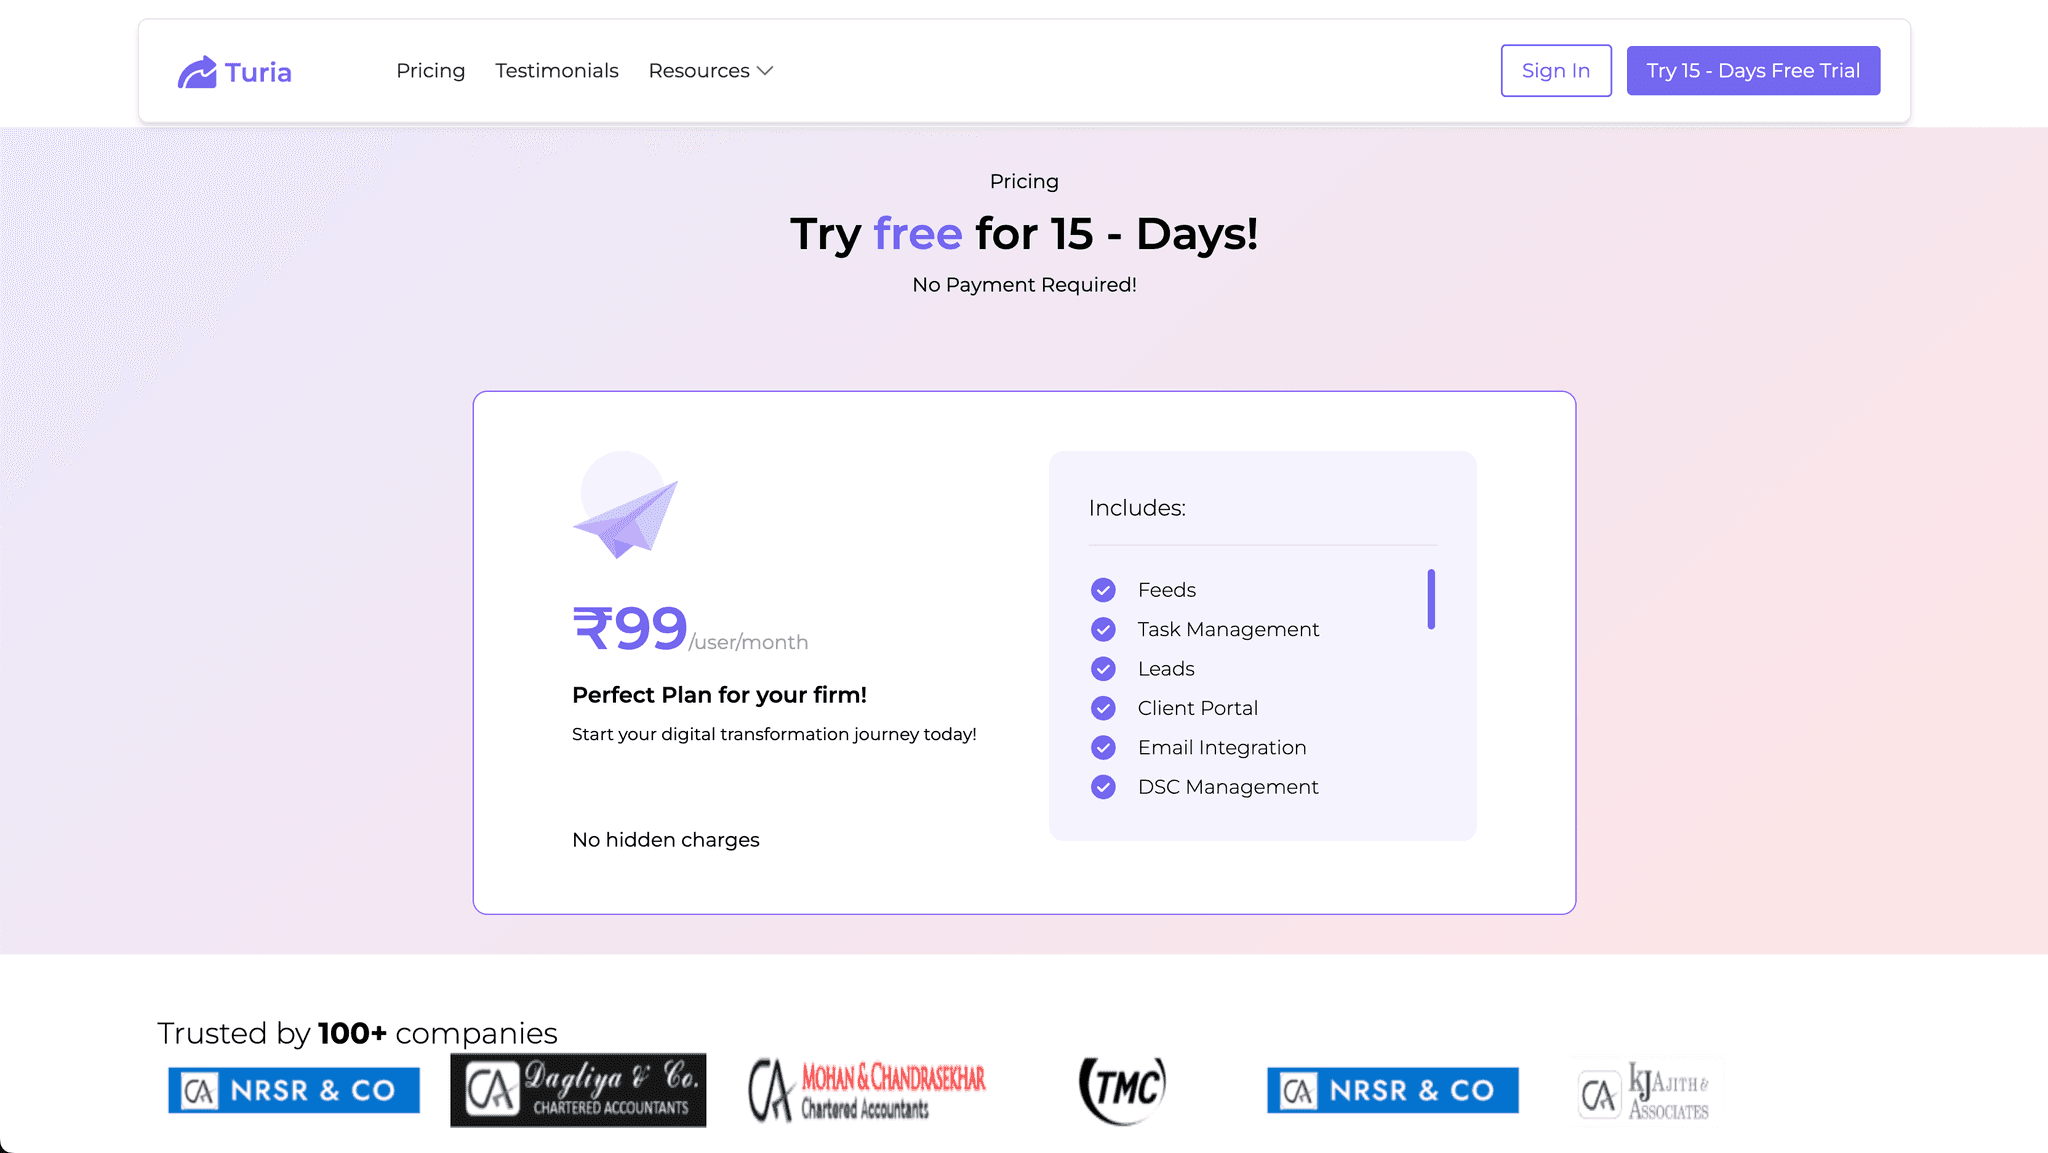This screenshot has width=2048, height=1153.
Task: Open the Testimonials navigation menu item
Action: click(557, 70)
